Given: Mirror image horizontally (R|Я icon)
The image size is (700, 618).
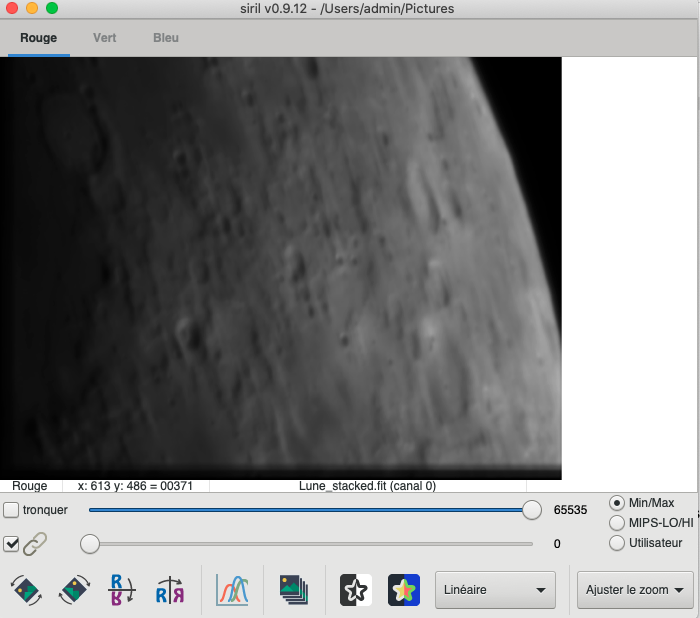Looking at the screenshot, I should (170, 590).
